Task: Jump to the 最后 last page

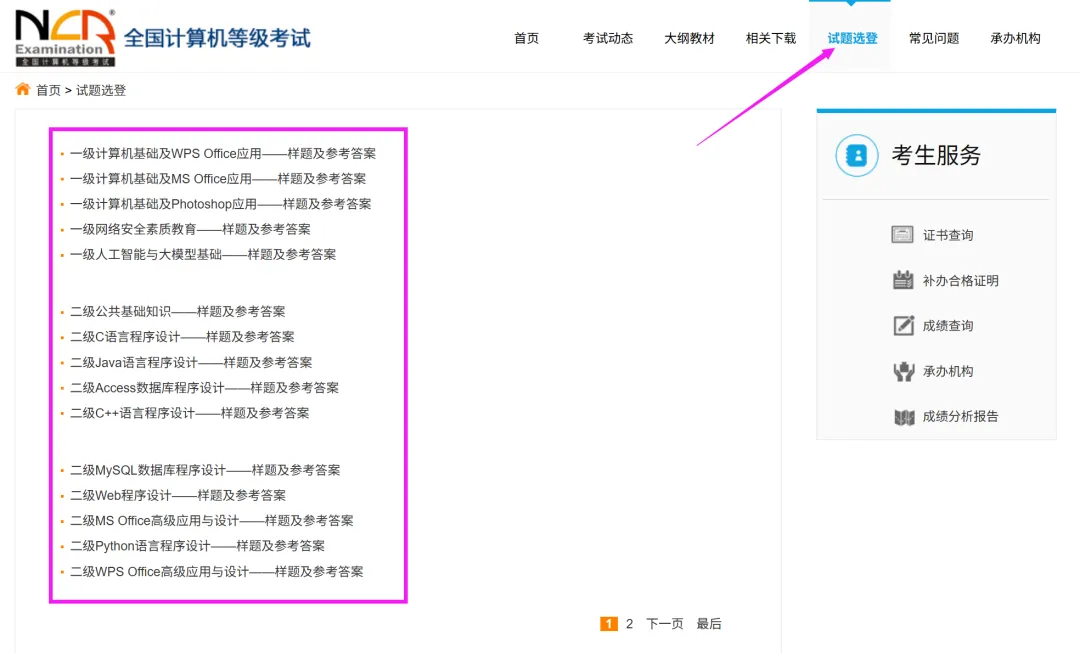Action: click(709, 623)
